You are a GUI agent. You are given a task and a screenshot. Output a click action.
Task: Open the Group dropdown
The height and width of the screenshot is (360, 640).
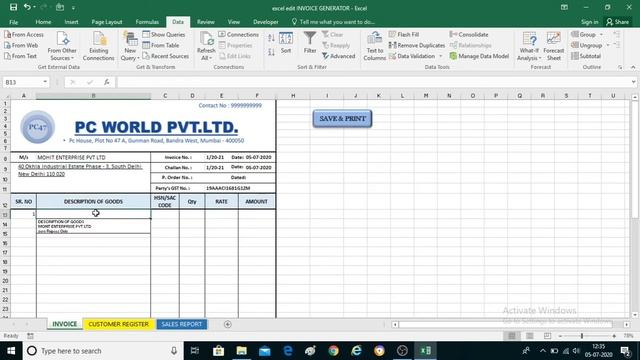coord(601,35)
